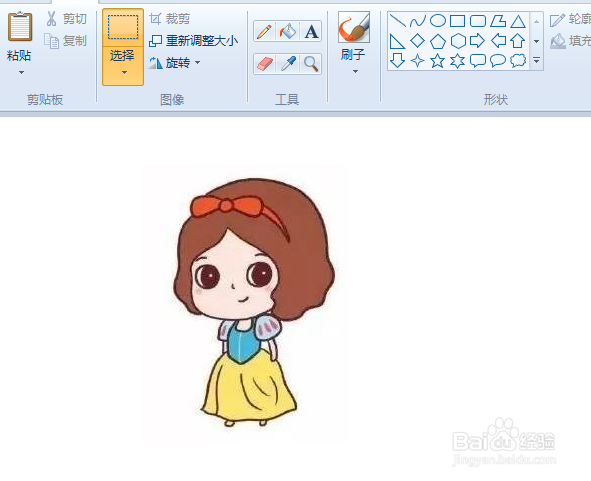Choose the Hexagon shape
The image size is (591, 481).
458,41
